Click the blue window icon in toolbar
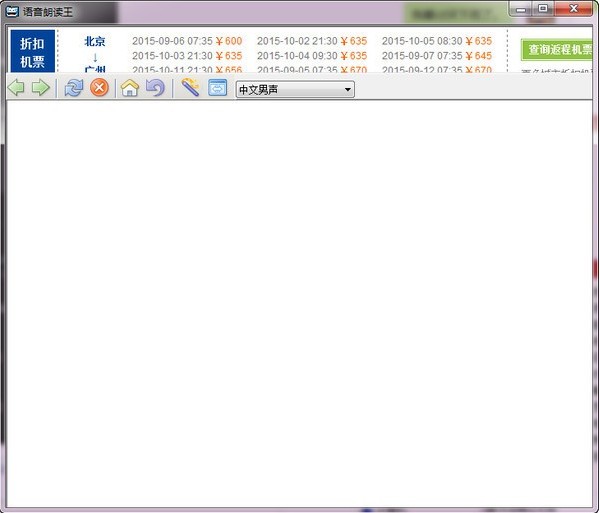This screenshot has width=600, height=513. click(217, 88)
